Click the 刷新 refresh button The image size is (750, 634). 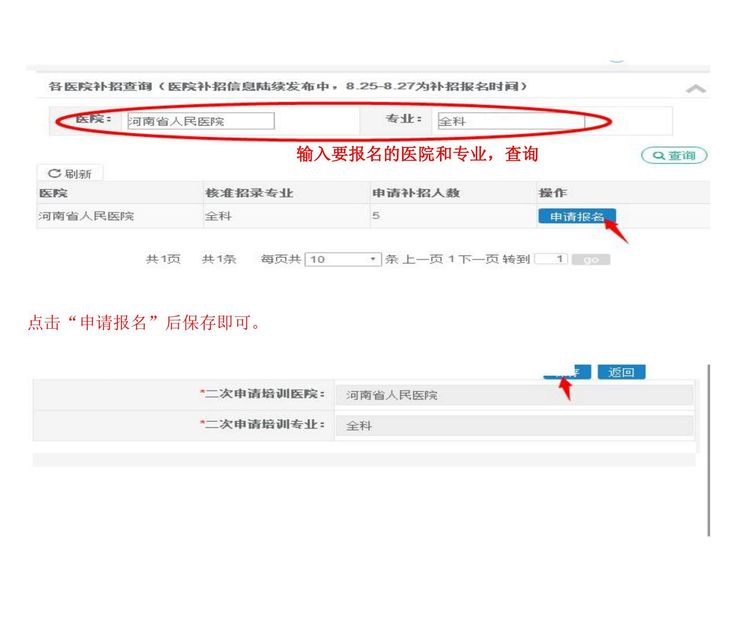coord(70,174)
